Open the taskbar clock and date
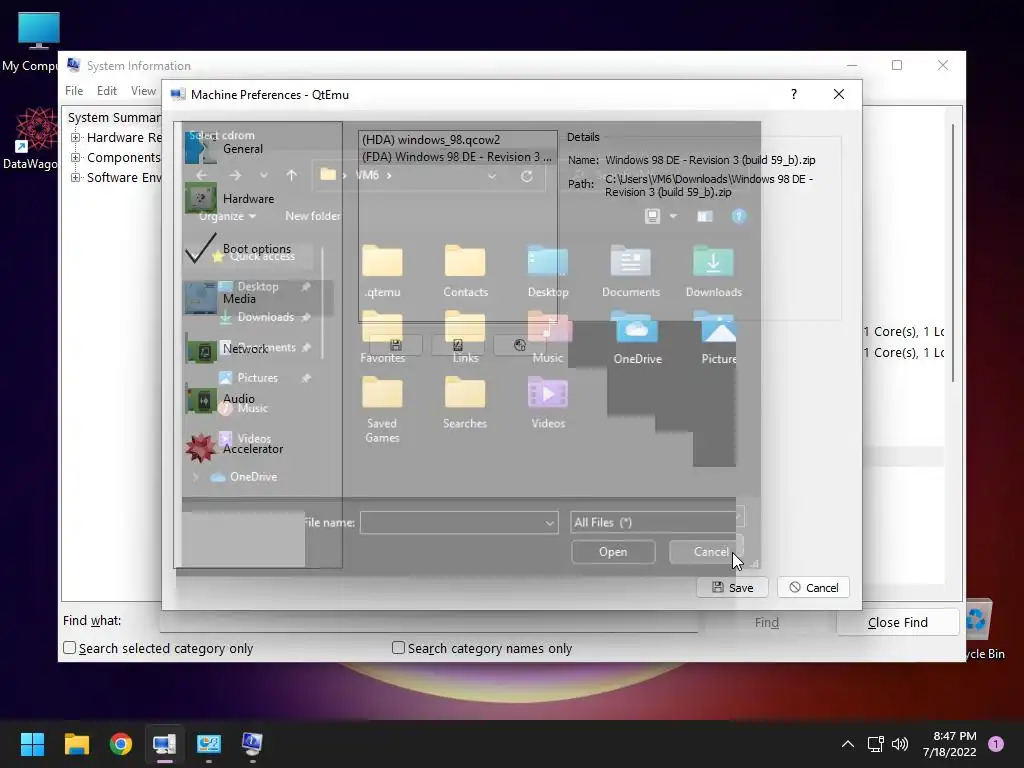This screenshot has height=768, width=1024. pyautogui.click(x=950, y=744)
